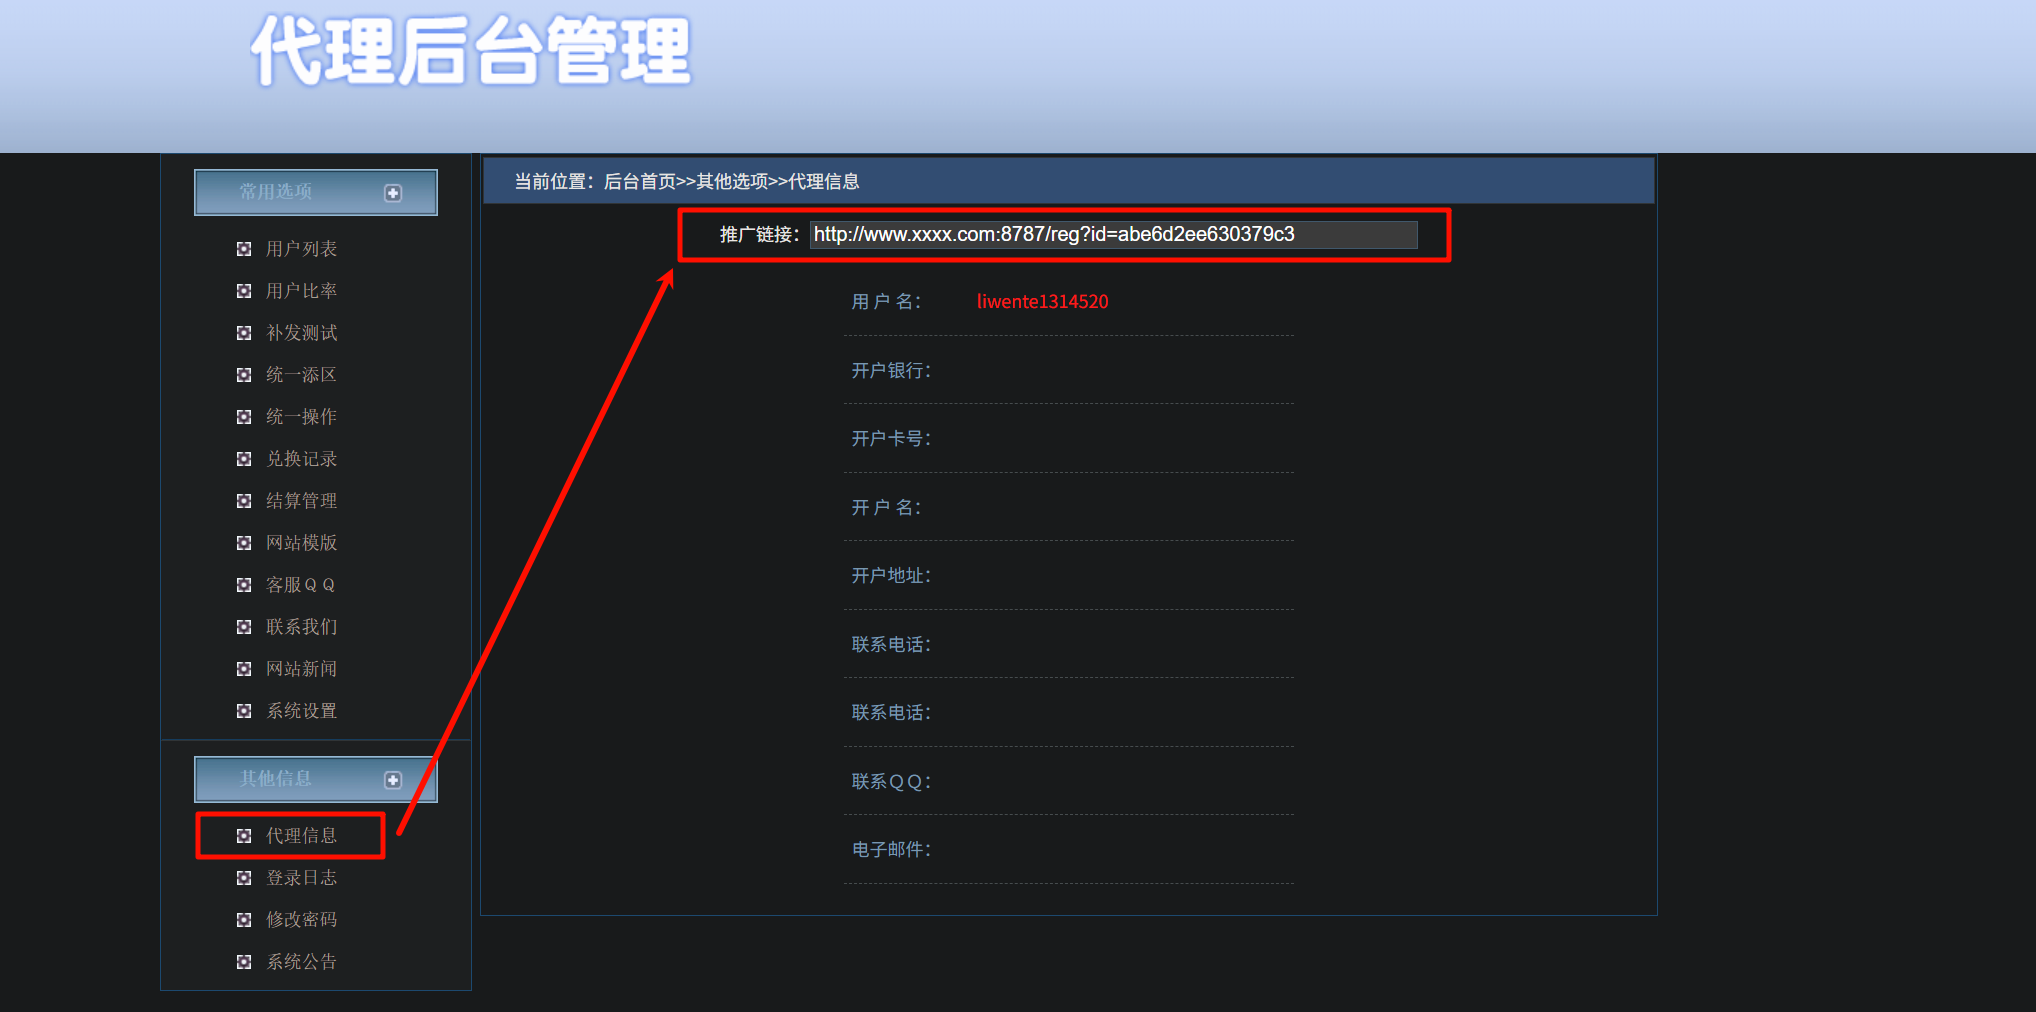Click the icon beside 用户比率
Viewport: 2036px width, 1012px height.
pos(244,291)
